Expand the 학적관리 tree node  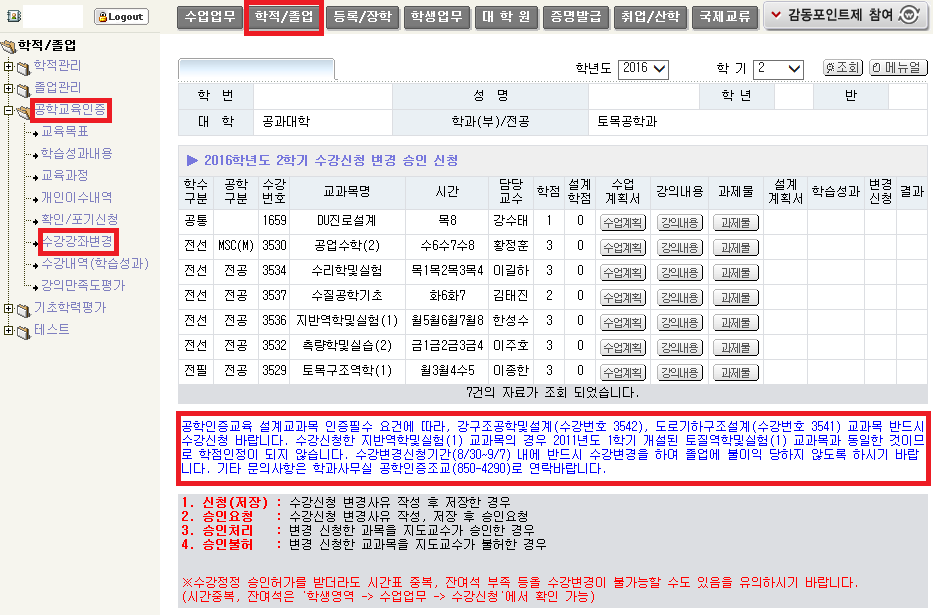(x=8, y=67)
